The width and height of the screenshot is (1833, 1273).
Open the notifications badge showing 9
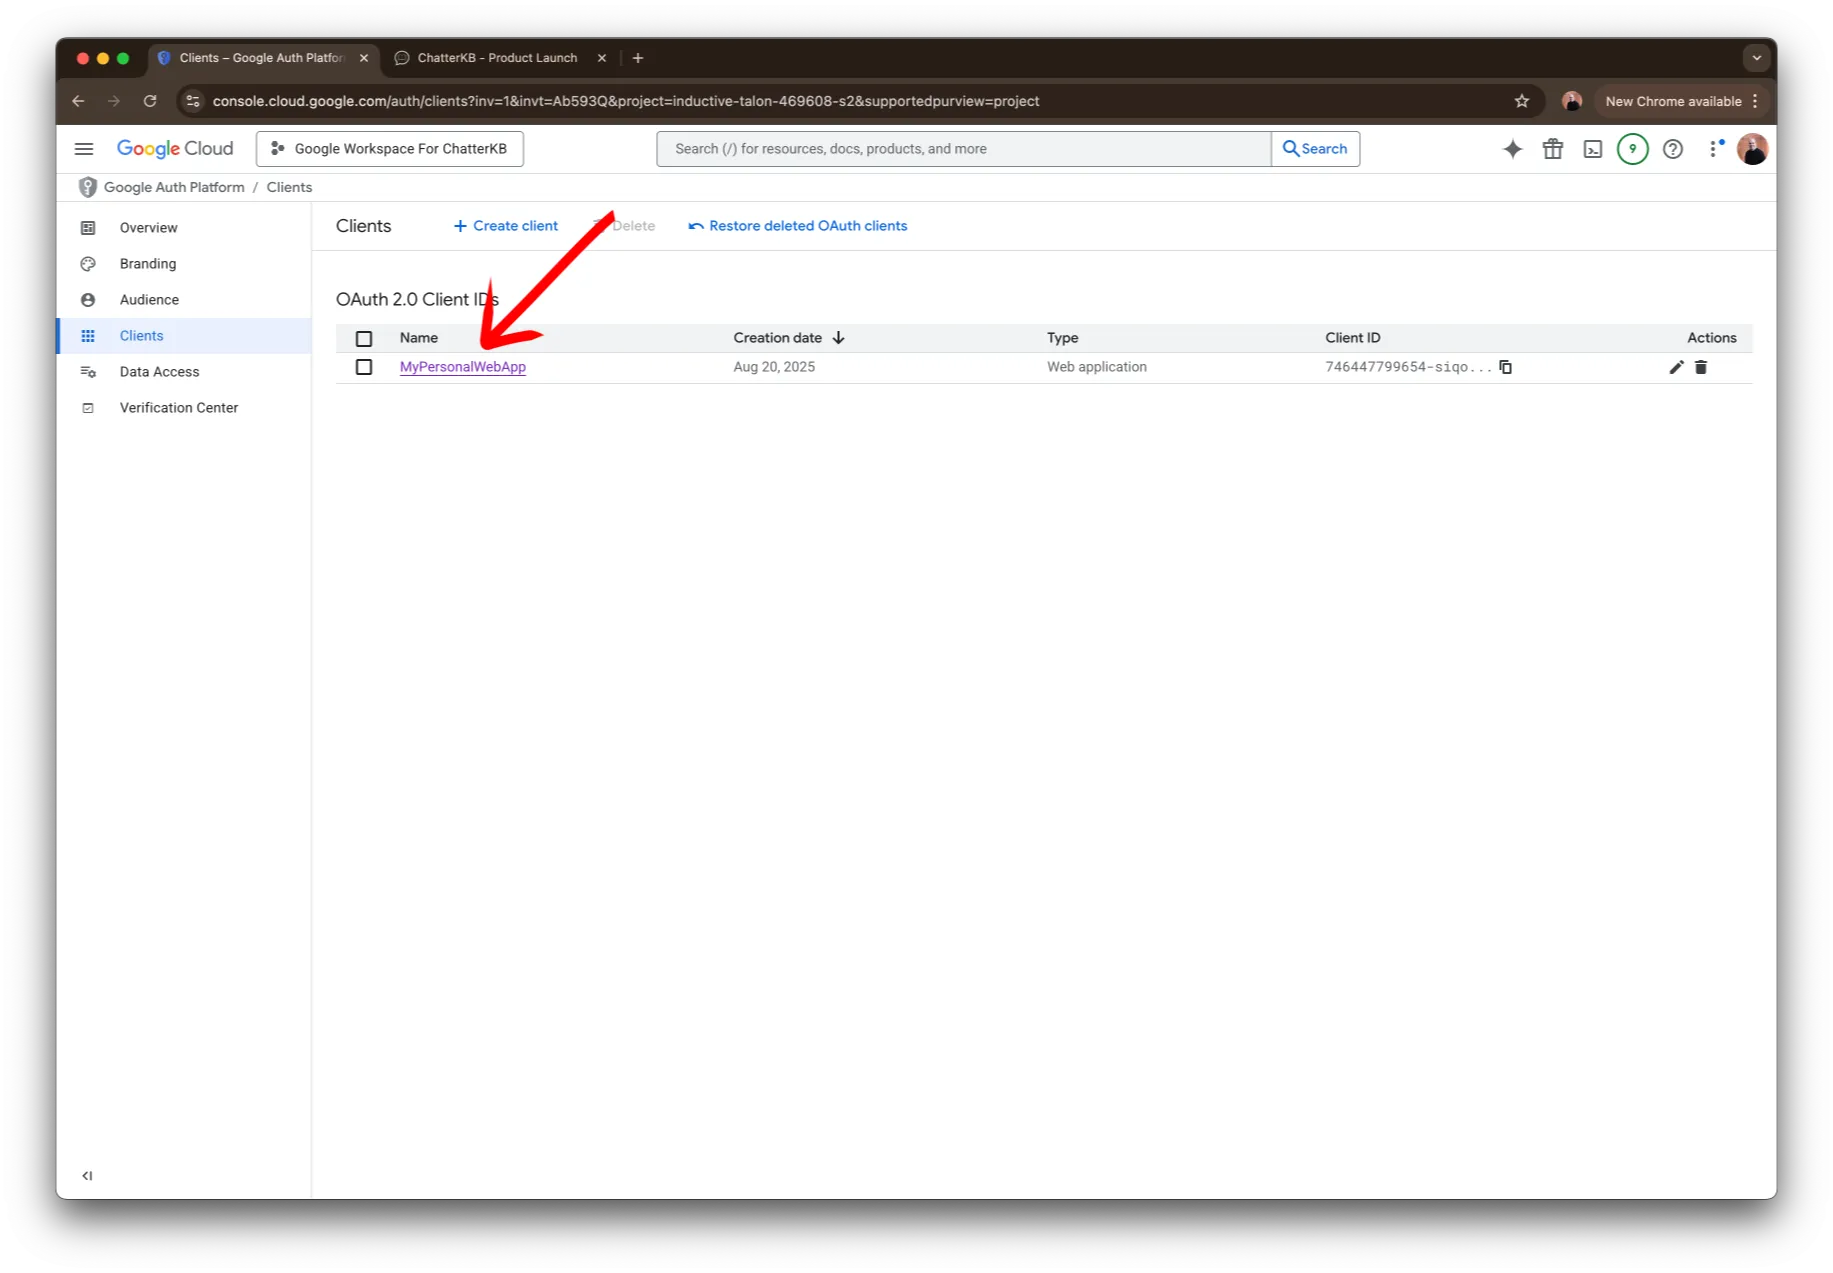click(1632, 149)
